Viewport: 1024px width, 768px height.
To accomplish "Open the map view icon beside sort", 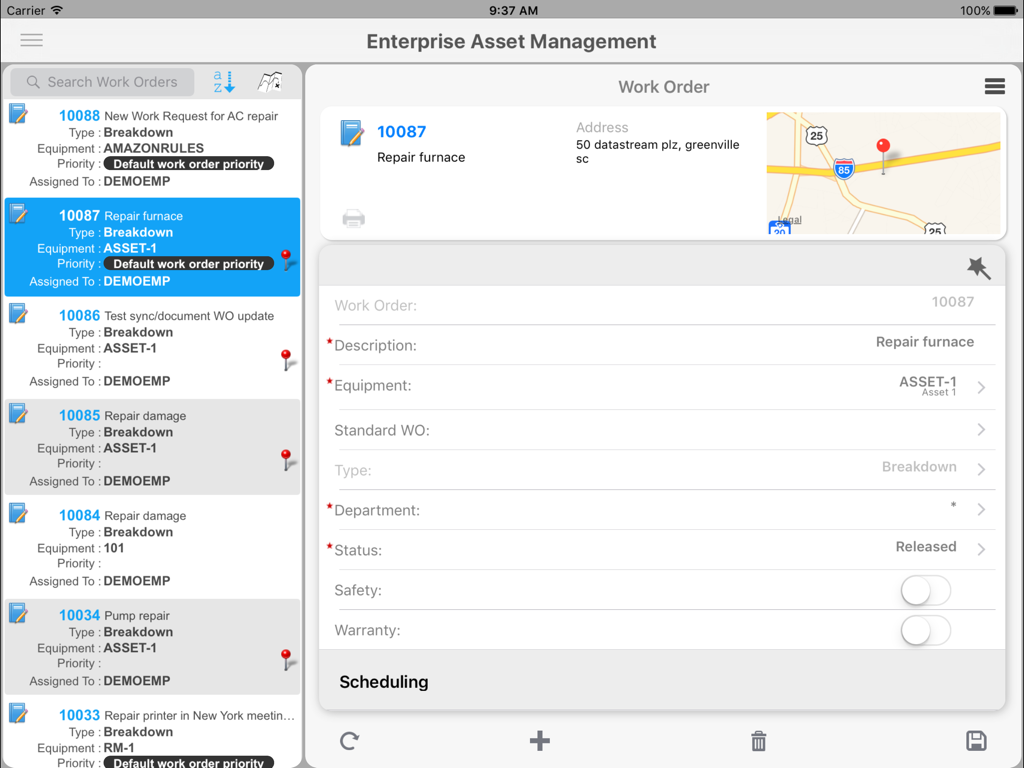I will pos(272,82).
